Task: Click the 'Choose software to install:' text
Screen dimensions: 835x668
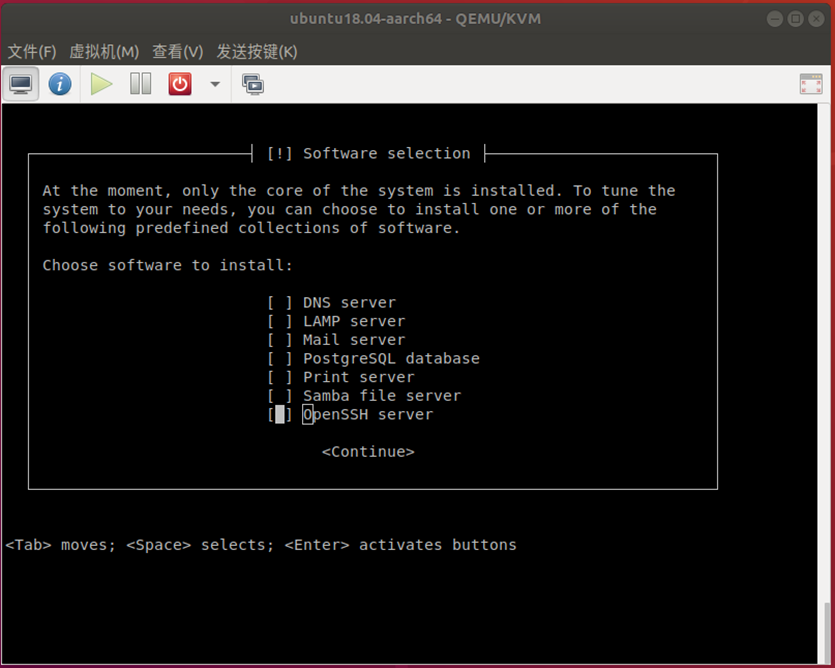Action: coord(168,265)
